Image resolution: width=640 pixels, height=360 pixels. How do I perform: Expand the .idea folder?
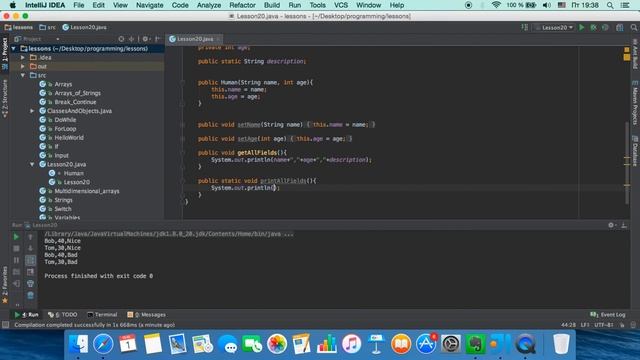[23, 58]
